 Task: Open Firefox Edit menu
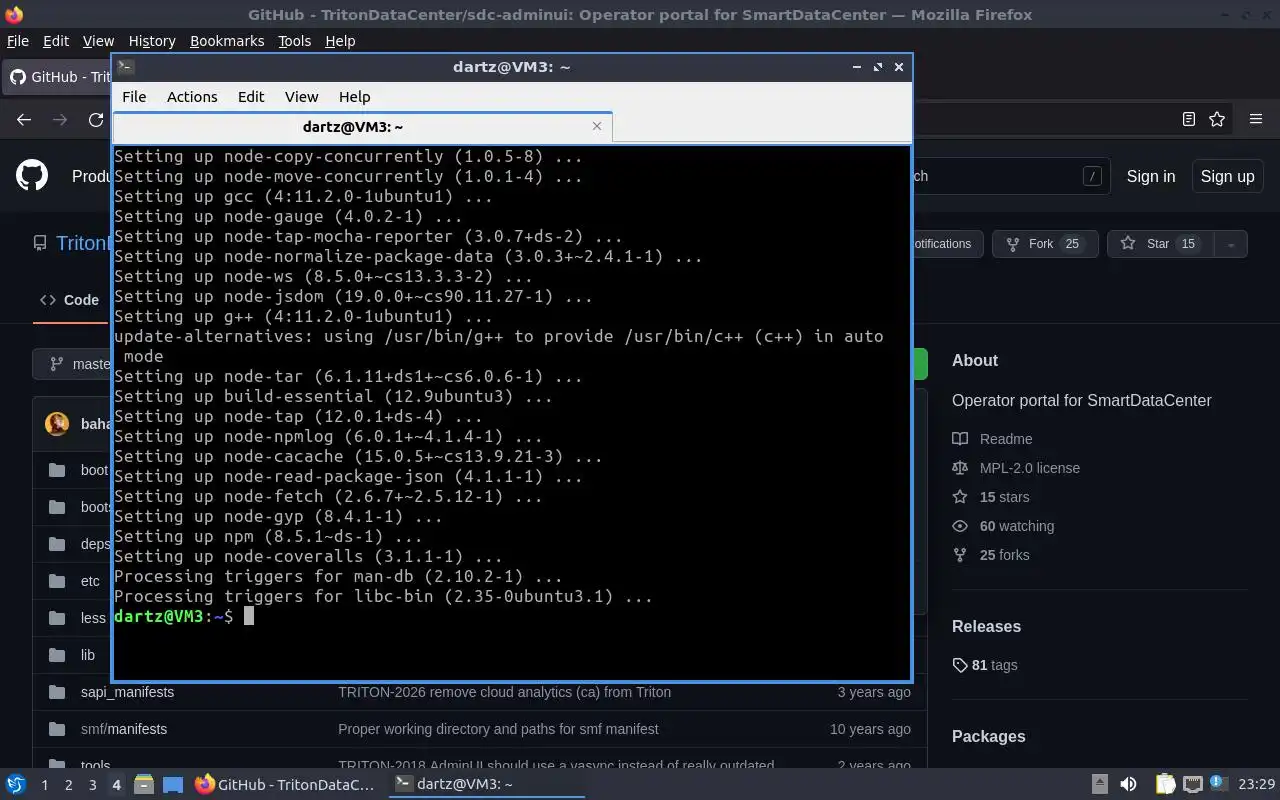click(x=56, y=41)
